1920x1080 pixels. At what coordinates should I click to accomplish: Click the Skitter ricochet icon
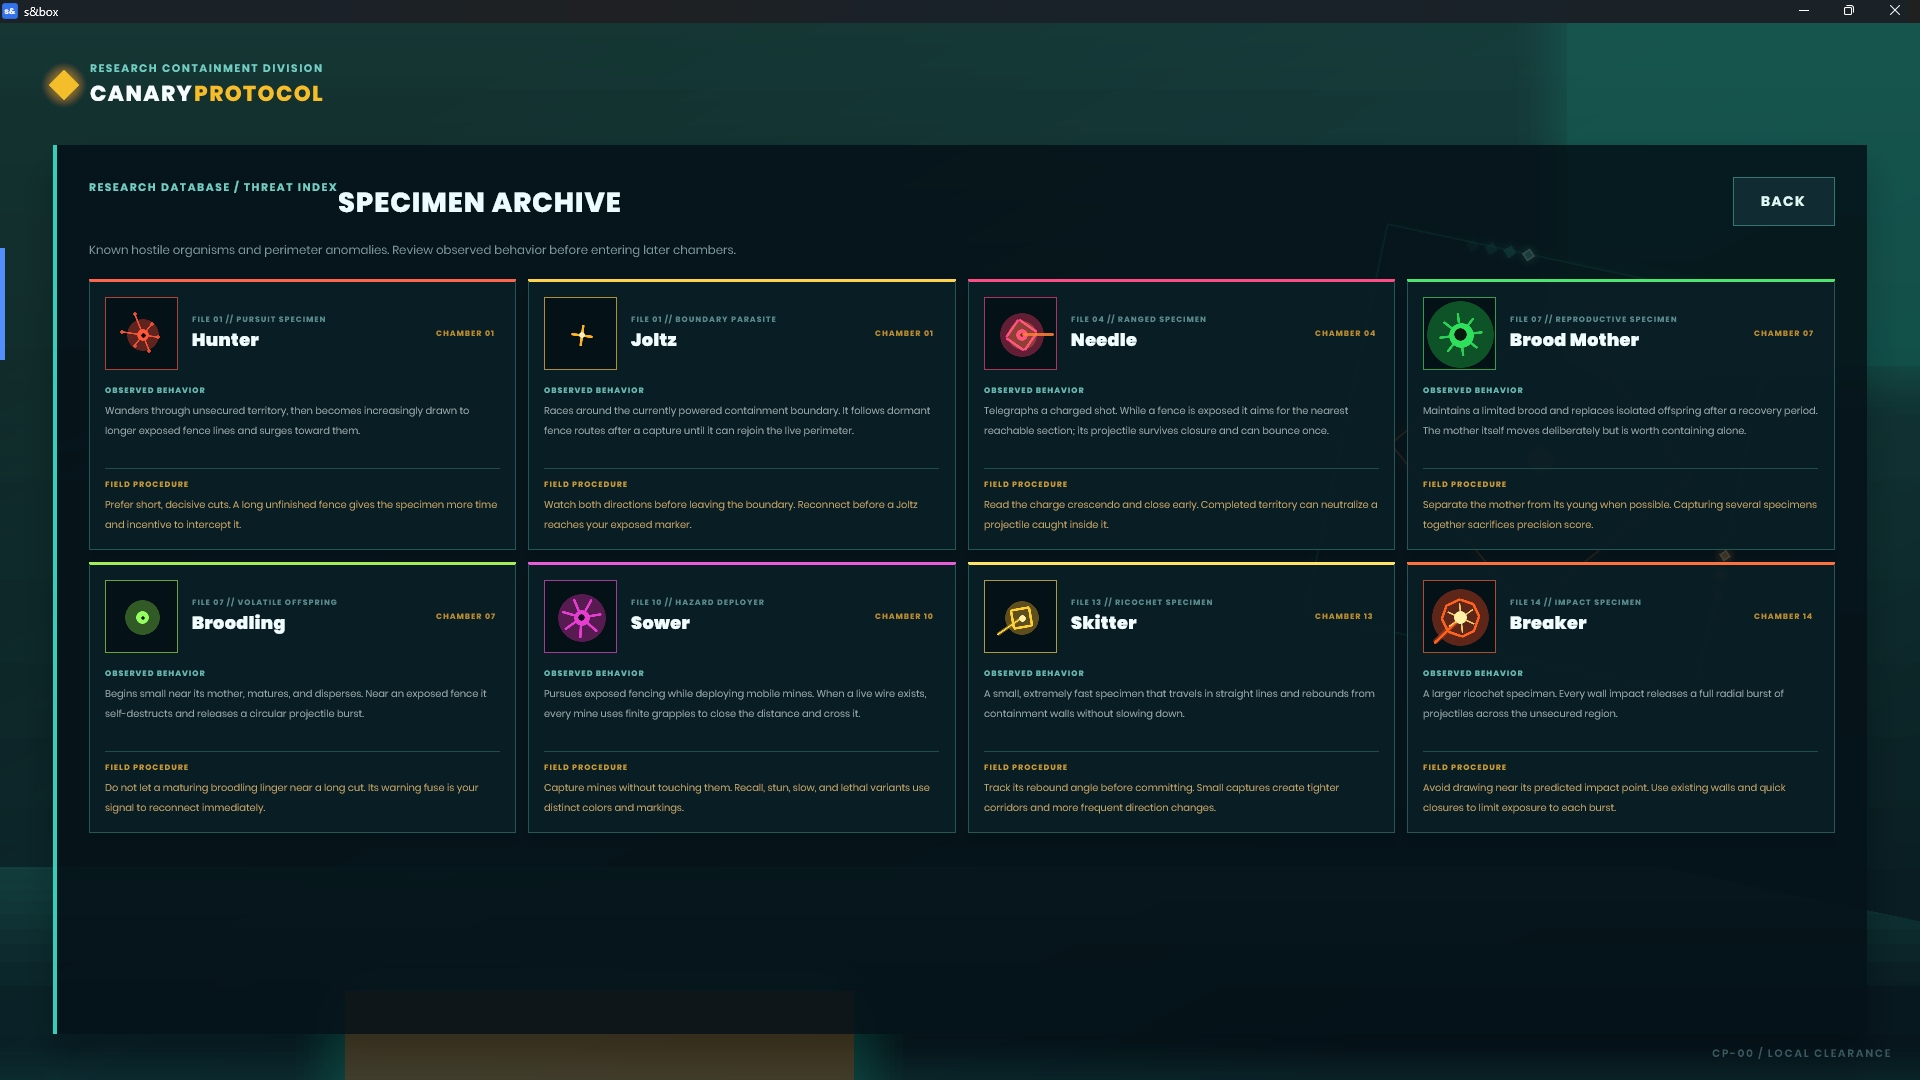(x=1020, y=617)
